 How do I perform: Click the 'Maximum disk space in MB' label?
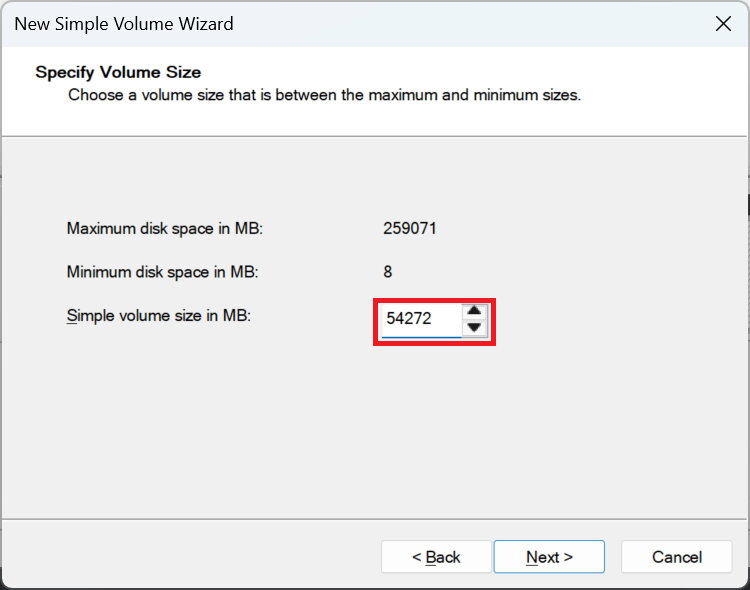coord(165,229)
